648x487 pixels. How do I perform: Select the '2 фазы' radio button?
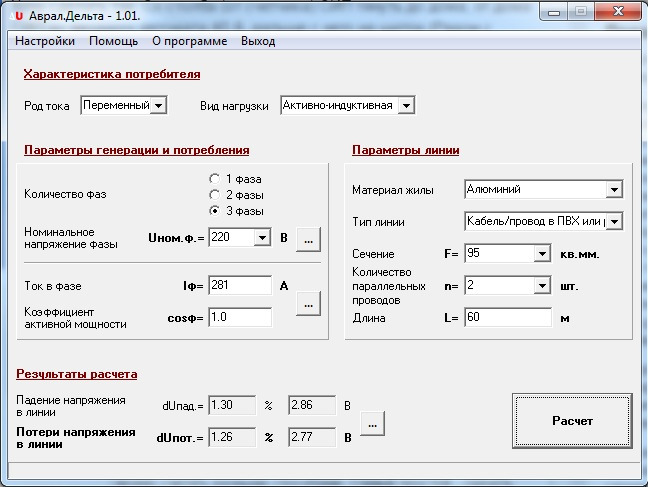click(215, 195)
